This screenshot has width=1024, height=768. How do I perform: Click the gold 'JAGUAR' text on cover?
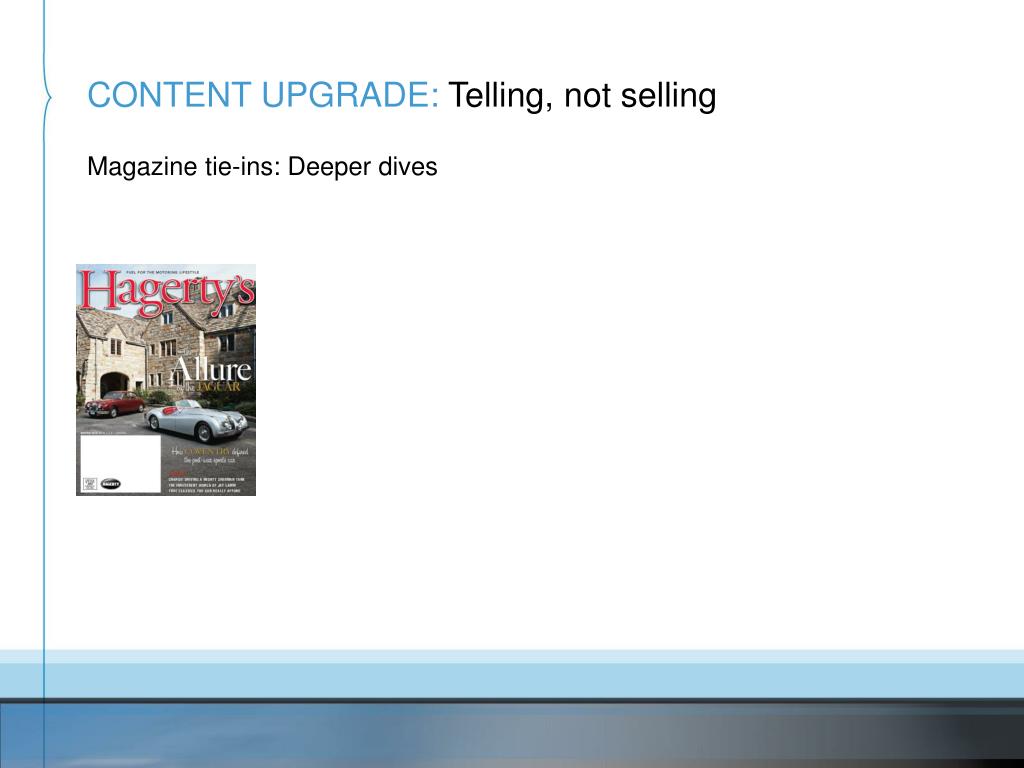218,387
